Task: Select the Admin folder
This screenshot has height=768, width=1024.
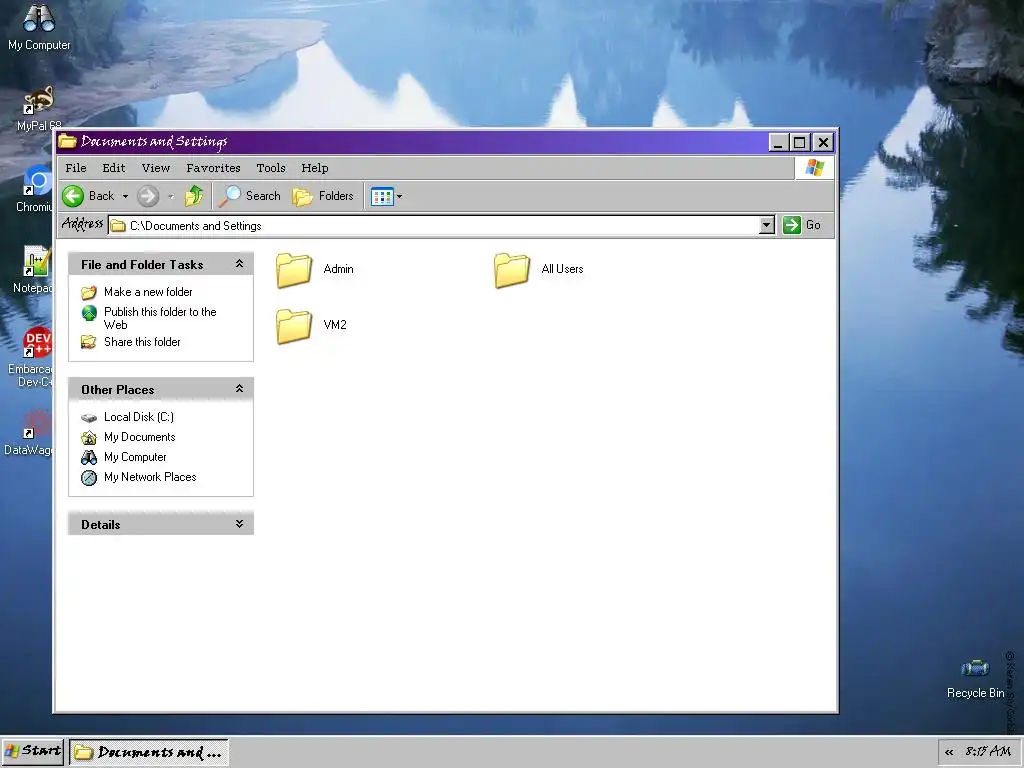Action: (x=315, y=269)
